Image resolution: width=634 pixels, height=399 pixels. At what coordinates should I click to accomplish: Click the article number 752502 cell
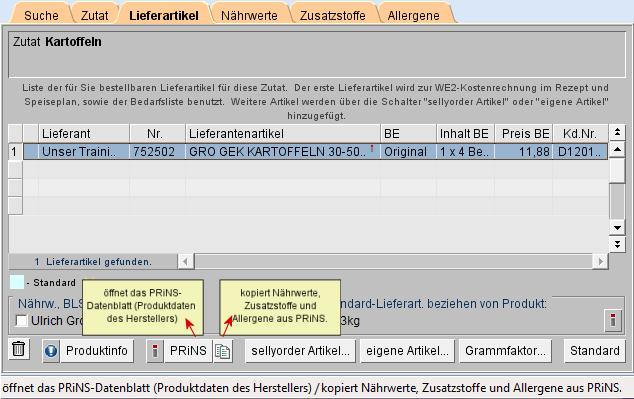(x=158, y=152)
